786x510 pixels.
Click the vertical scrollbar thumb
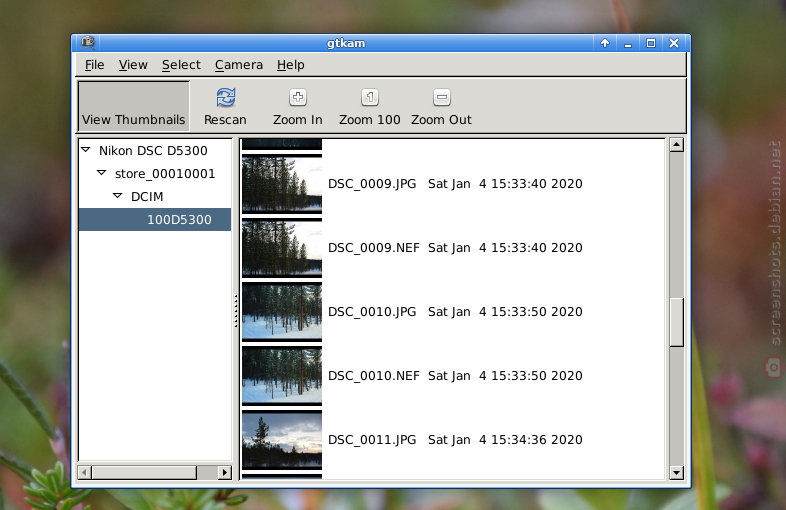677,322
